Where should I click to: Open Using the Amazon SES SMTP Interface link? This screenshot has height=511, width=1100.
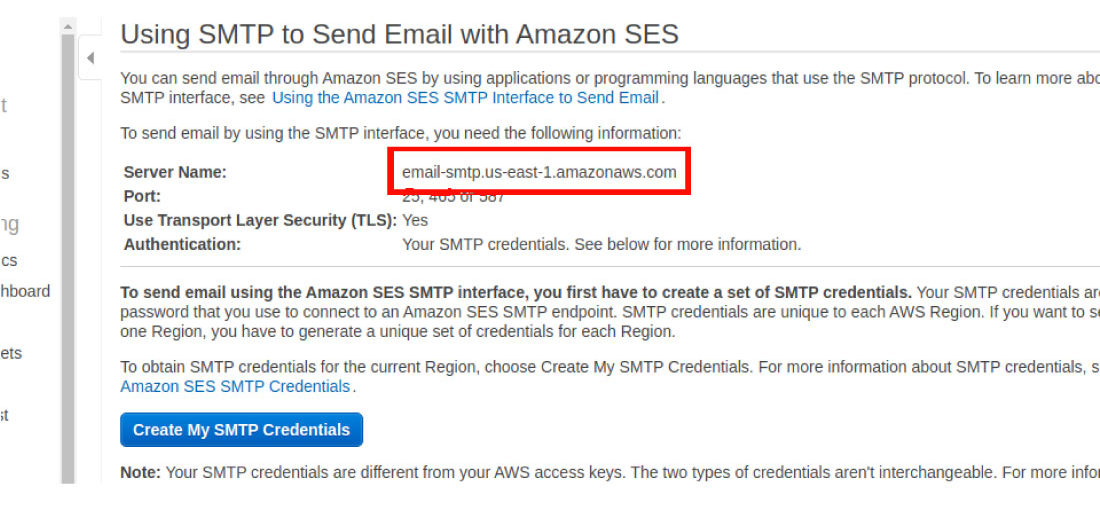pyautogui.click(x=465, y=98)
